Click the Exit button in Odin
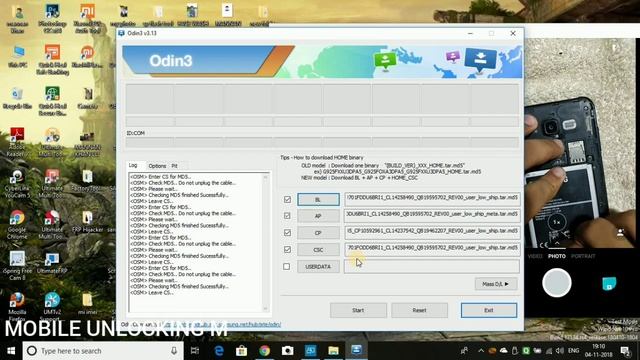The image size is (640, 360). point(489,310)
